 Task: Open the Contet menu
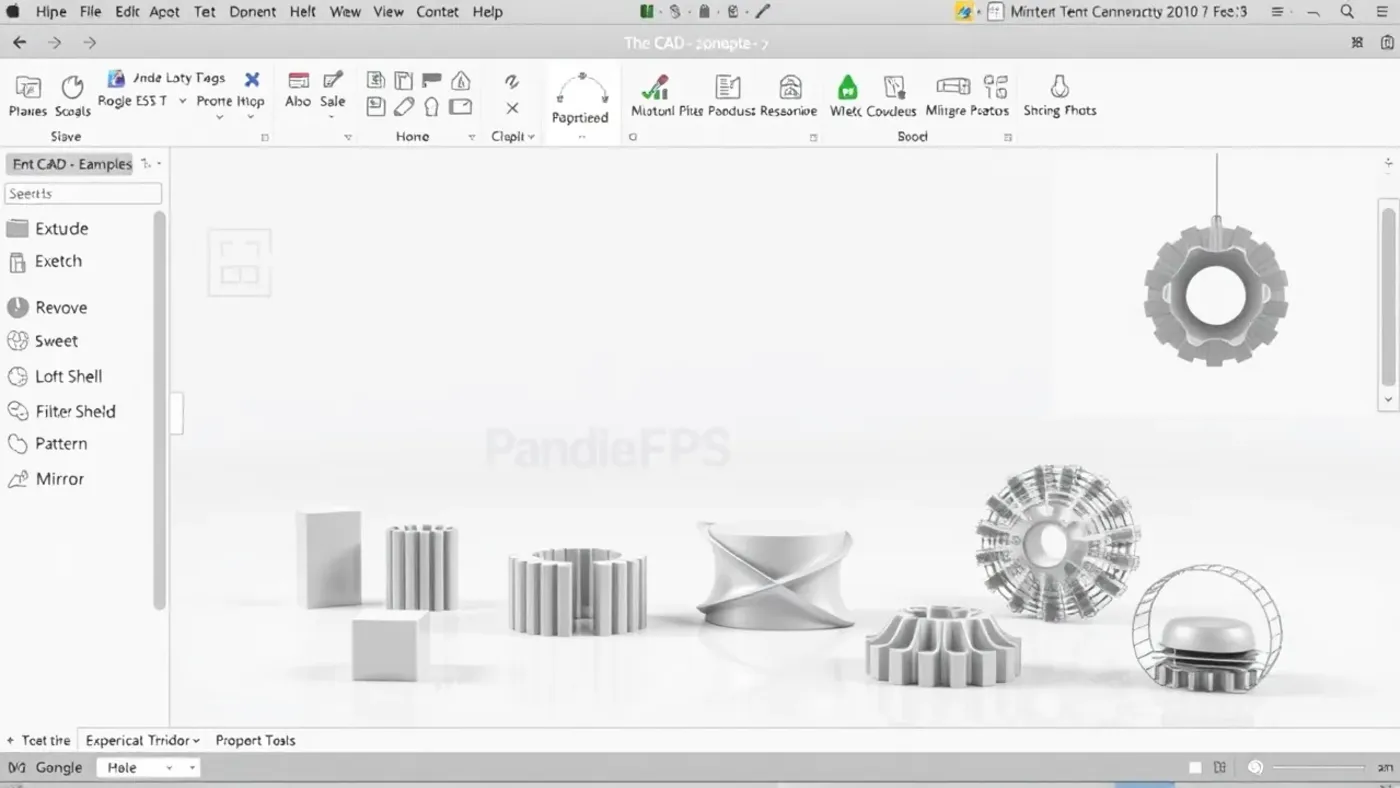coord(437,12)
